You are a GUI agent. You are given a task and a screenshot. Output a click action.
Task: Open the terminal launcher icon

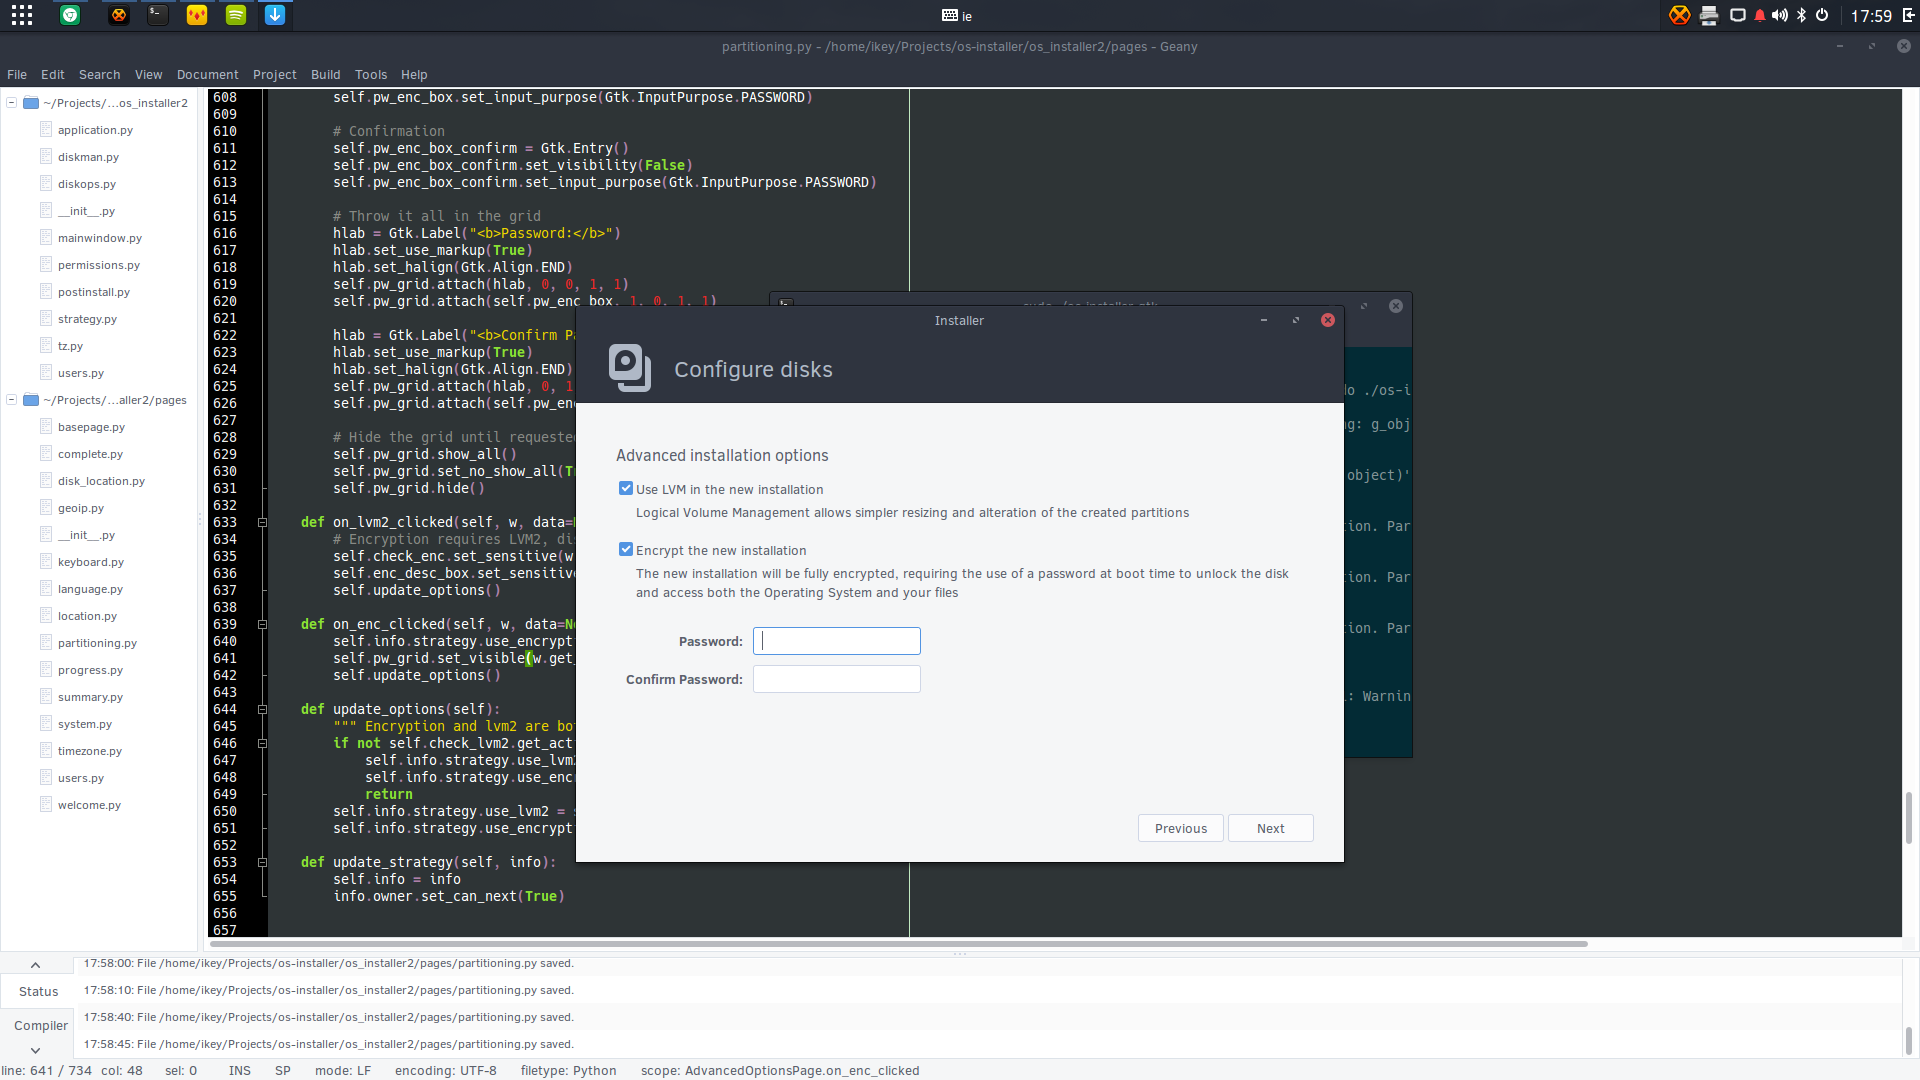tap(158, 15)
